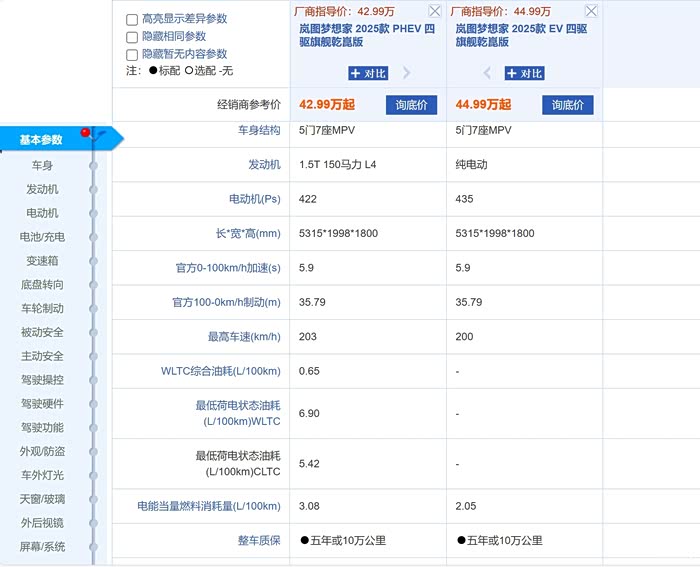Go to 变速箱 section
The image size is (700, 567).
[42, 261]
